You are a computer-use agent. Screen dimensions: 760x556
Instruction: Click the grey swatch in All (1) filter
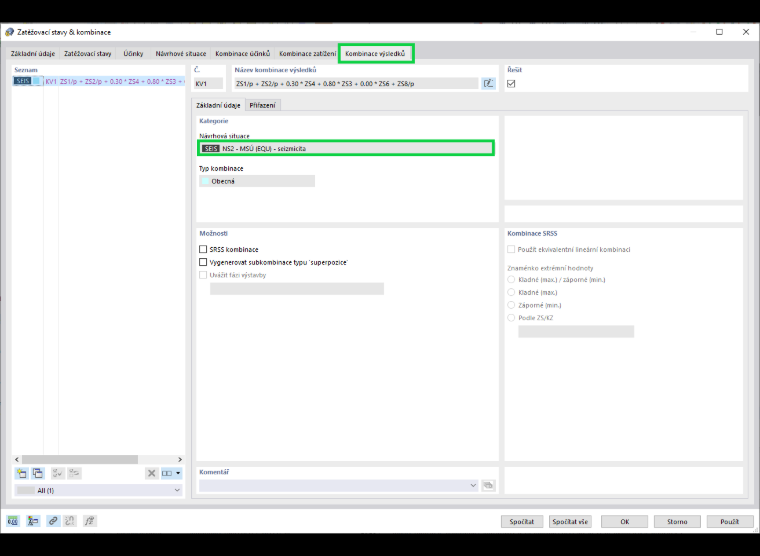tap(26, 490)
